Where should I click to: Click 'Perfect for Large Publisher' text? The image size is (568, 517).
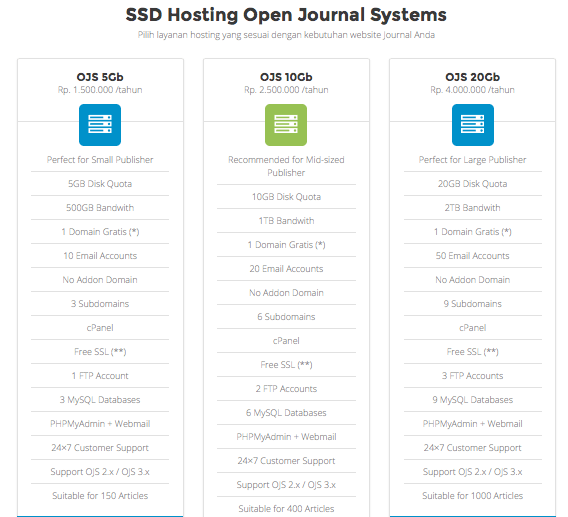pyautogui.click(x=473, y=160)
